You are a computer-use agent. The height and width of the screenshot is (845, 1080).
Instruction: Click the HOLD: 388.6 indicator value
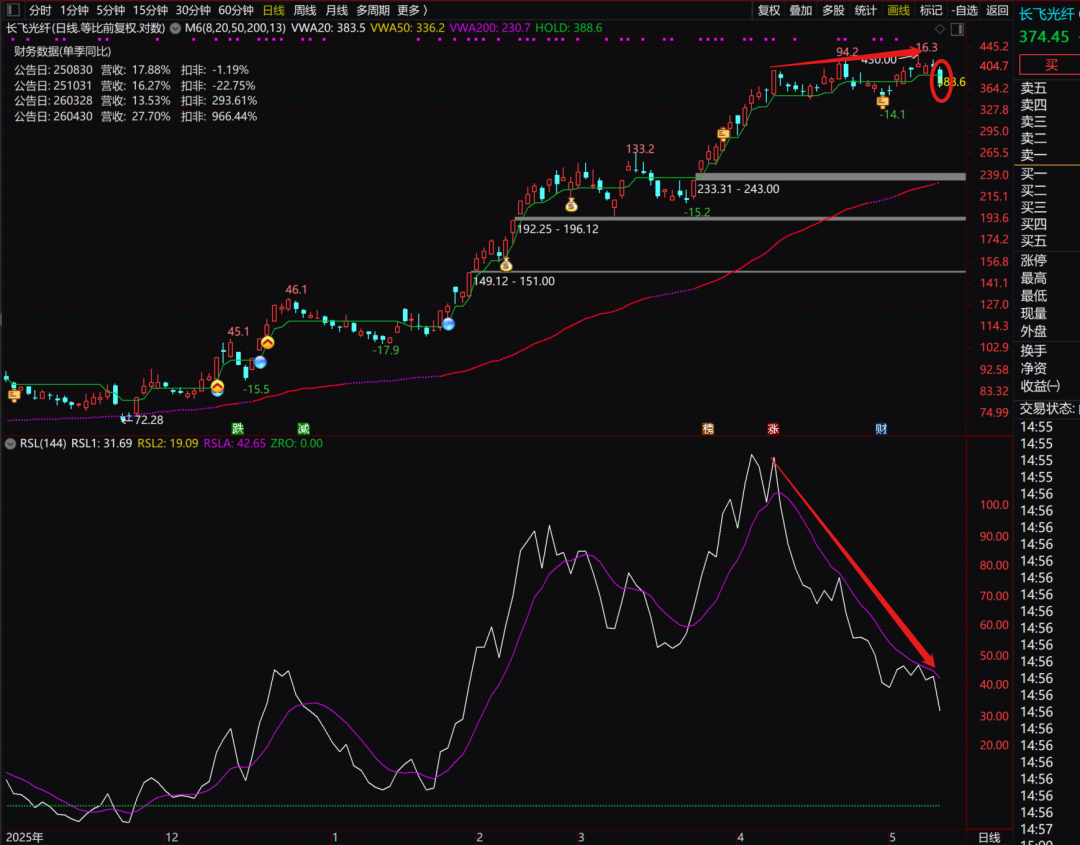click(x=568, y=28)
